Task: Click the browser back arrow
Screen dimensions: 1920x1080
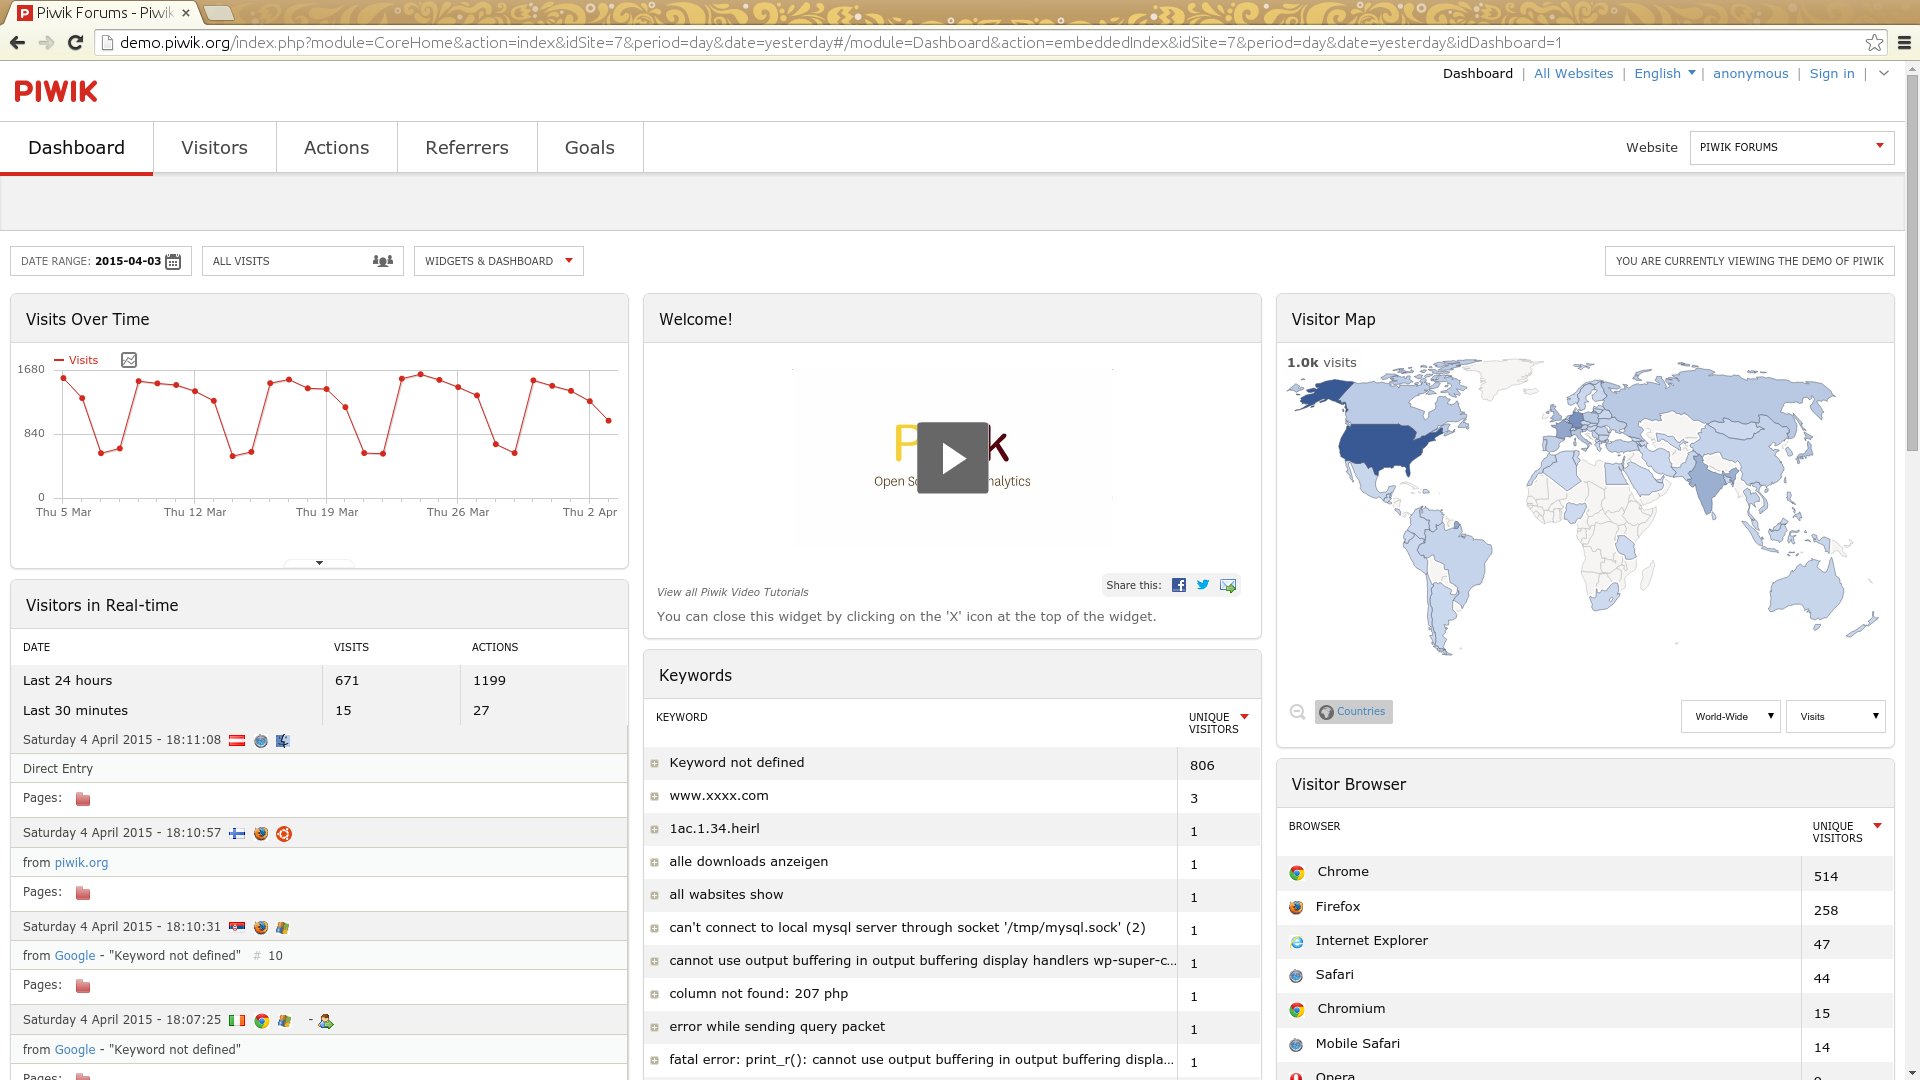Action: point(17,43)
